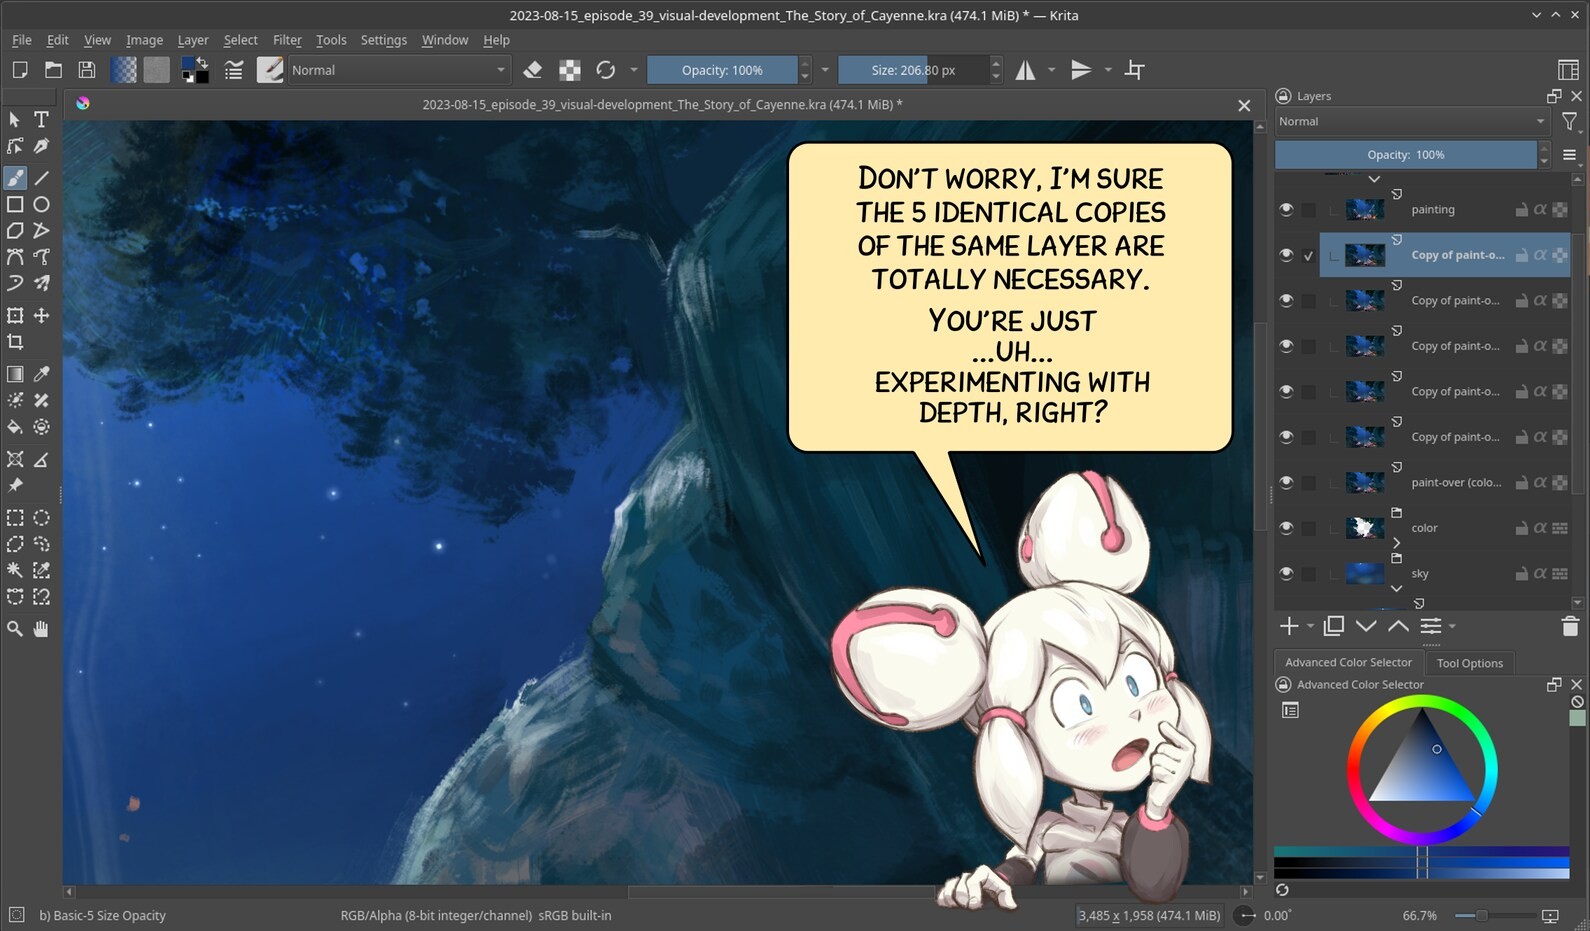Viewport: 1590px width, 931px height.
Task: Open the layer blending mode dropdown
Action: tap(1411, 122)
